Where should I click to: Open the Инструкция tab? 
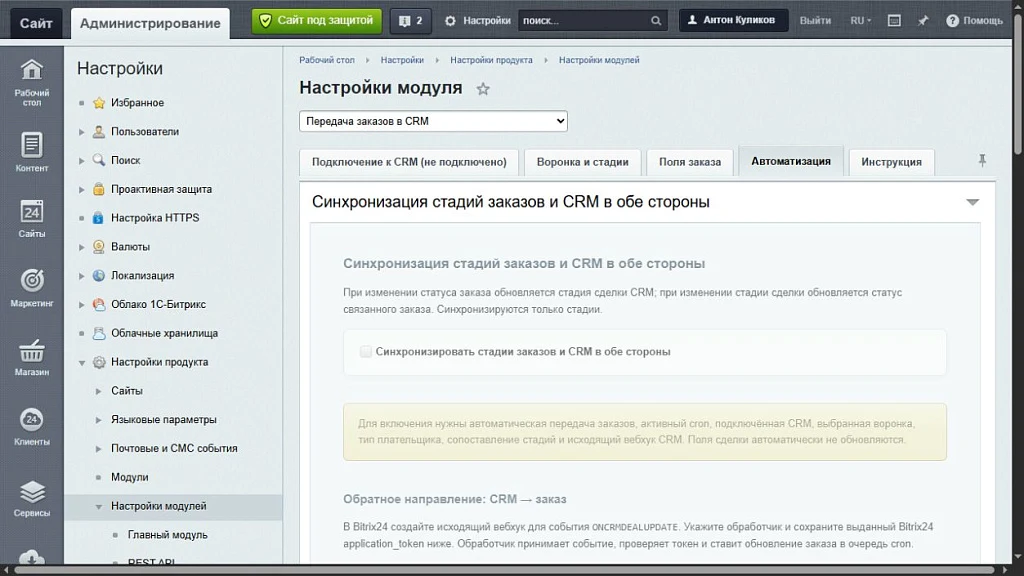(891, 162)
